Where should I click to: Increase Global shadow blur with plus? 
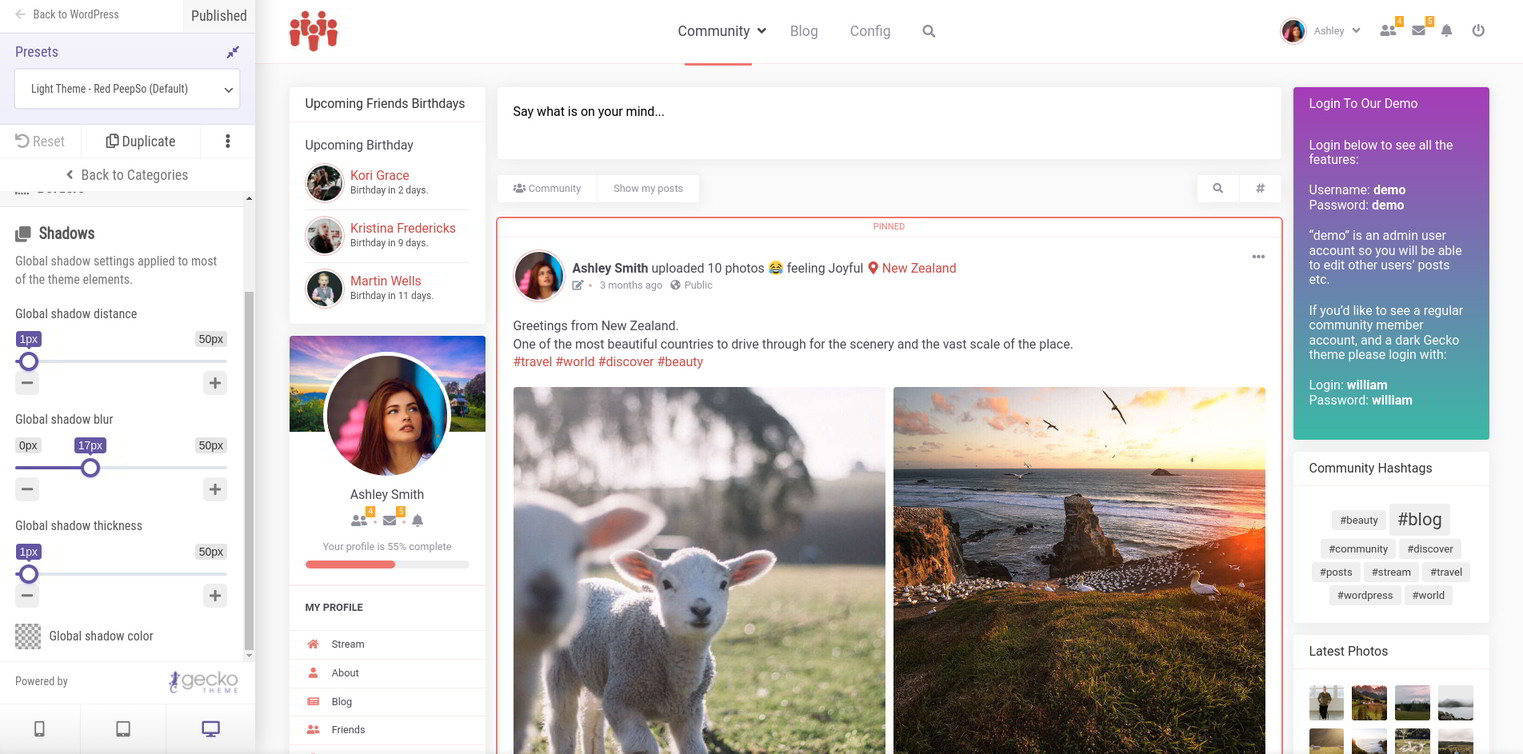[x=214, y=489]
